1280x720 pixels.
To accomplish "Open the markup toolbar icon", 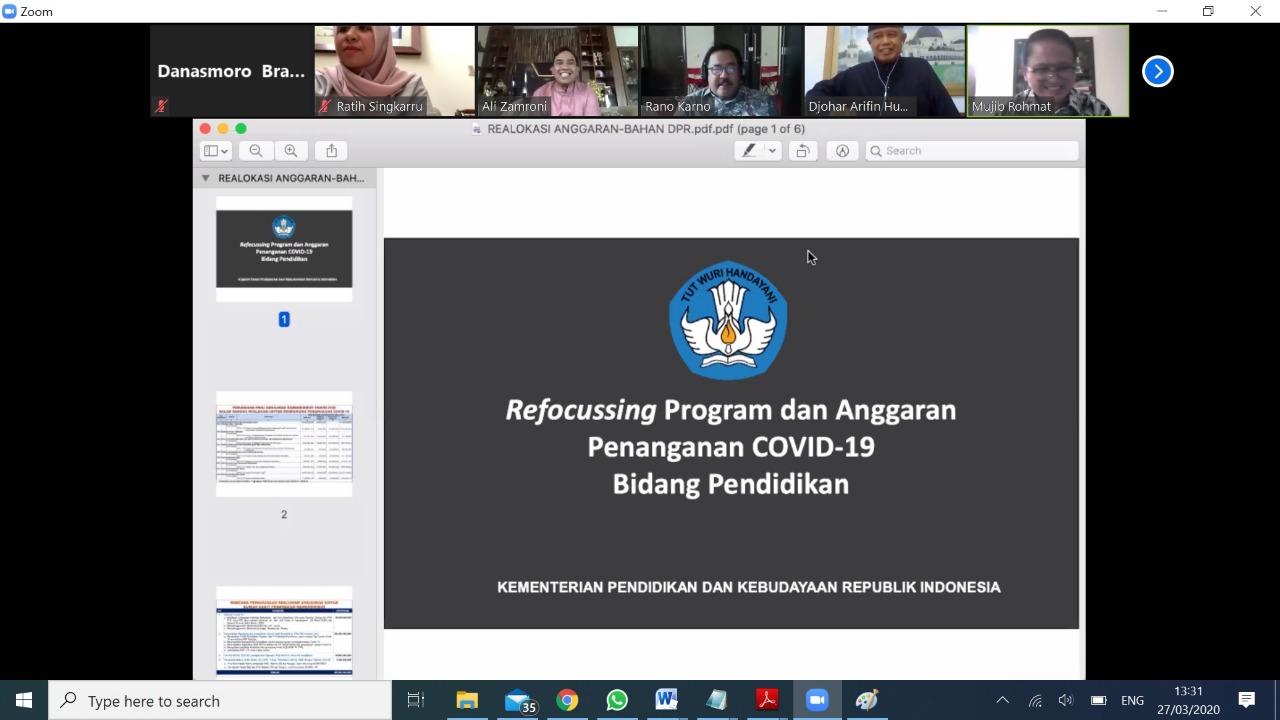I will pyautogui.click(x=842, y=151).
